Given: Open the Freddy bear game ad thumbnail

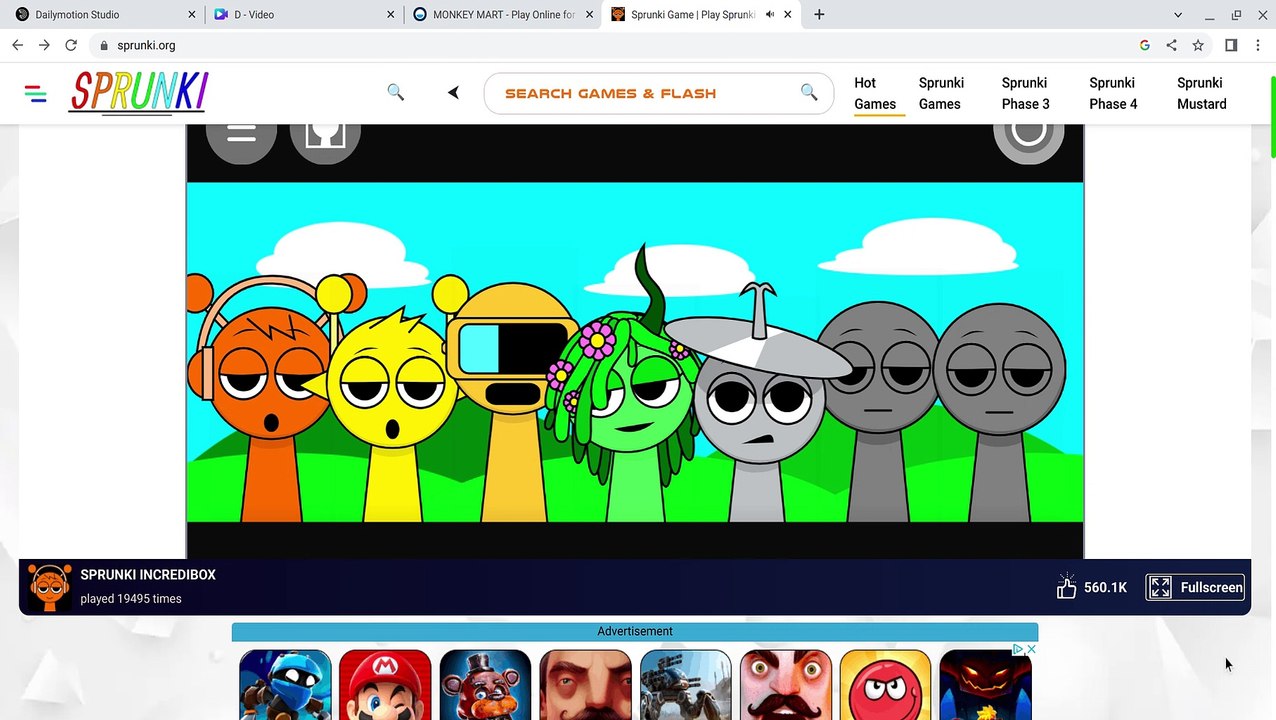Looking at the screenshot, I should pyautogui.click(x=485, y=685).
